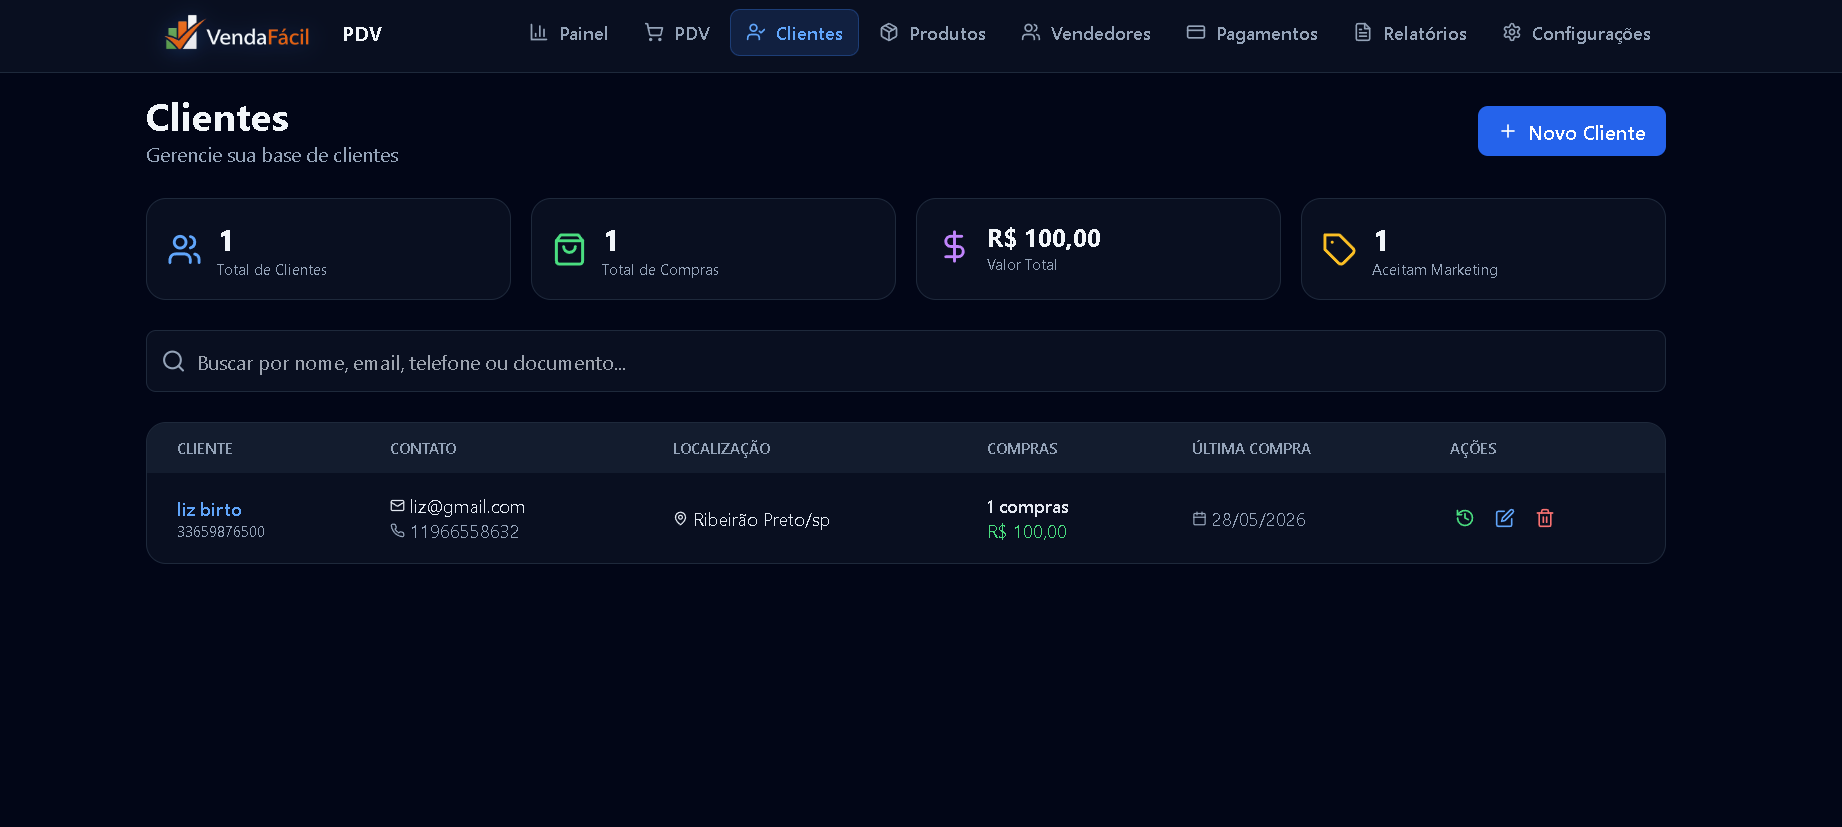
Task: Click the Aceitam Marketing tag icon
Action: click(x=1340, y=249)
